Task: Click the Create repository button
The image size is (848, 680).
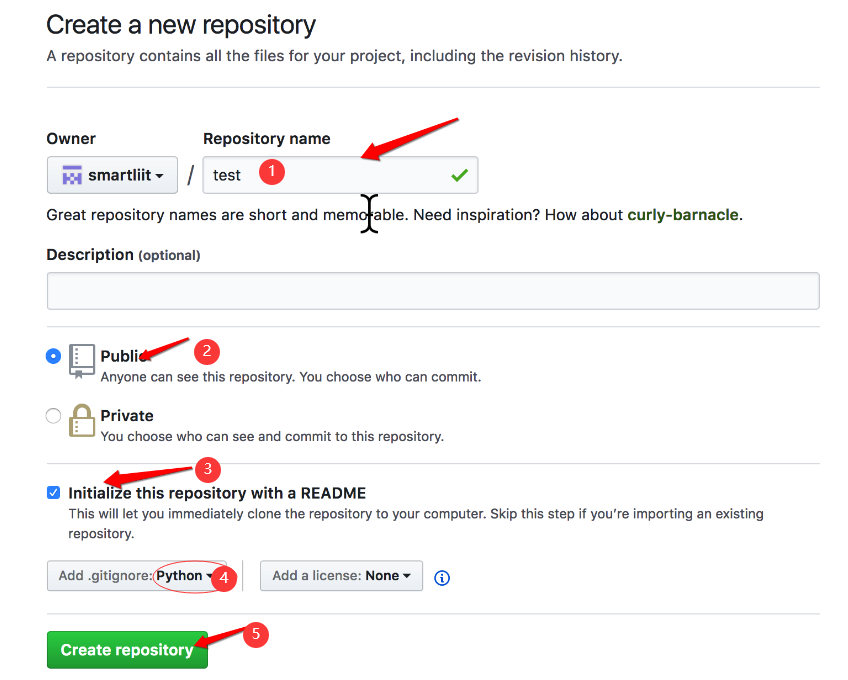Action: (x=127, y=650)
